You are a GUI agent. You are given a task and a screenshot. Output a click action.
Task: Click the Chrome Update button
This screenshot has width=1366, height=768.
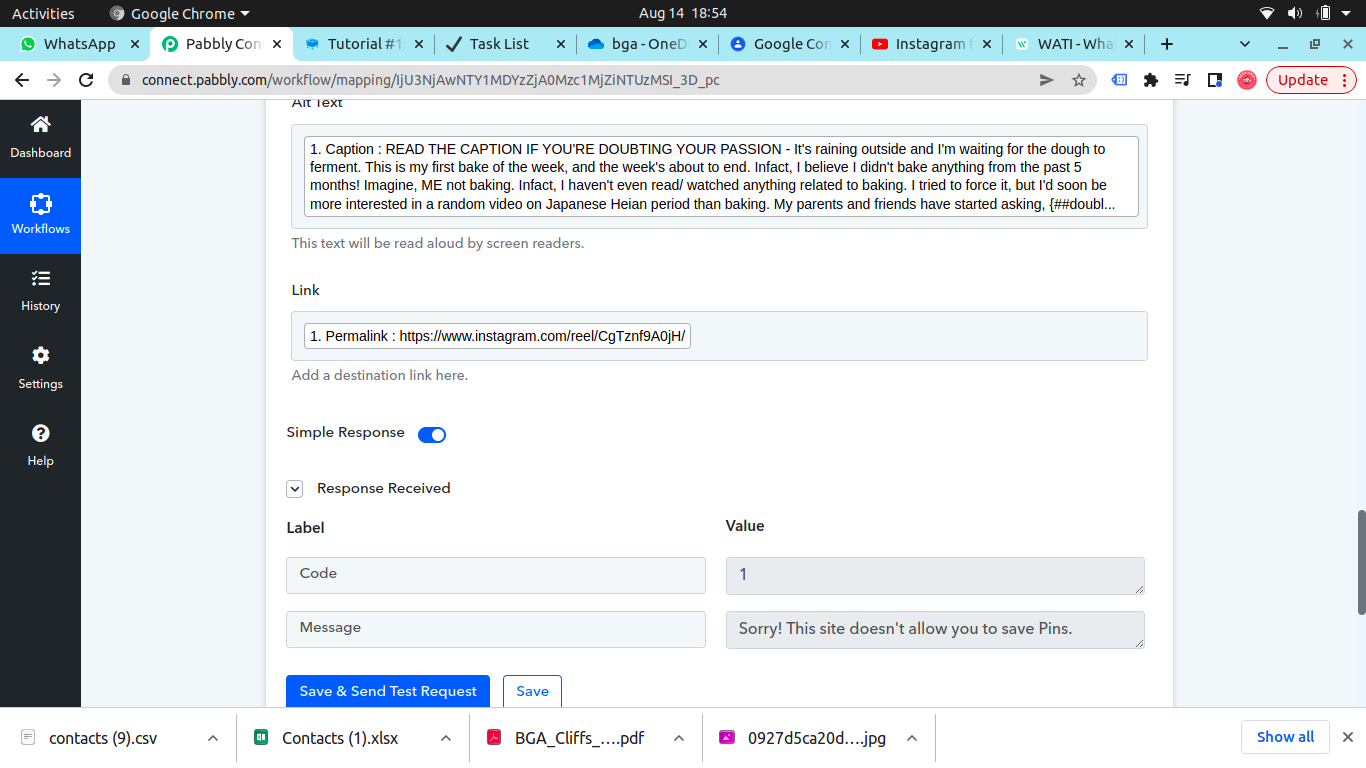pos(1311,80)
